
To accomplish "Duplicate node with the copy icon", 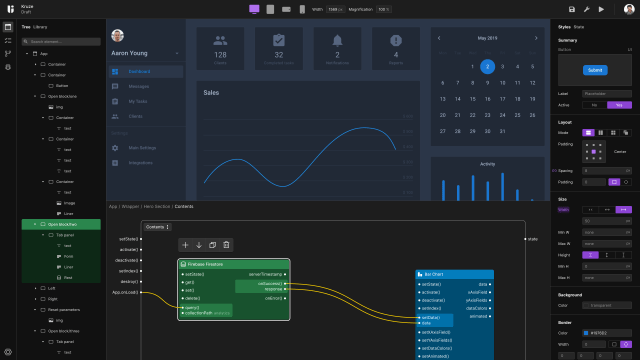I will 212,245.
